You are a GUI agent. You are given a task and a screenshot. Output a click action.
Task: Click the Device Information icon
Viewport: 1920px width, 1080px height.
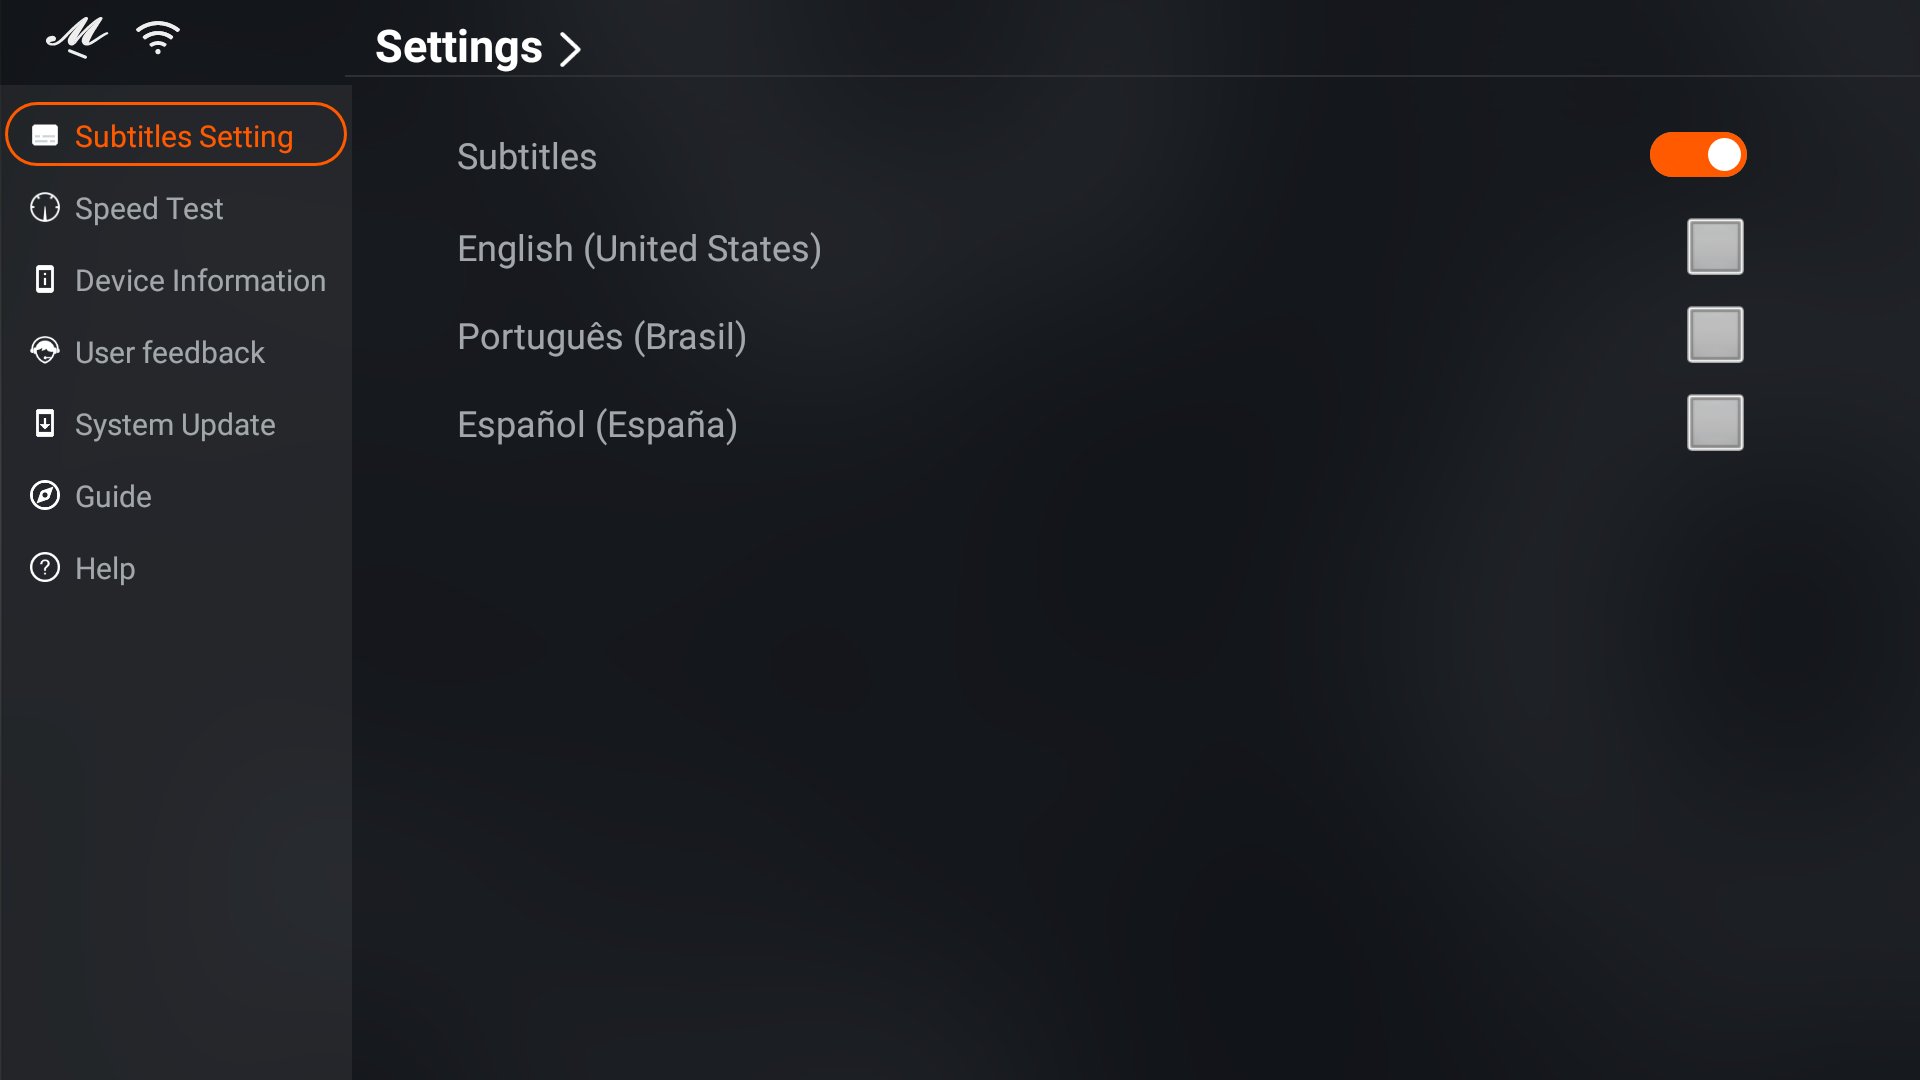[45, 280]
